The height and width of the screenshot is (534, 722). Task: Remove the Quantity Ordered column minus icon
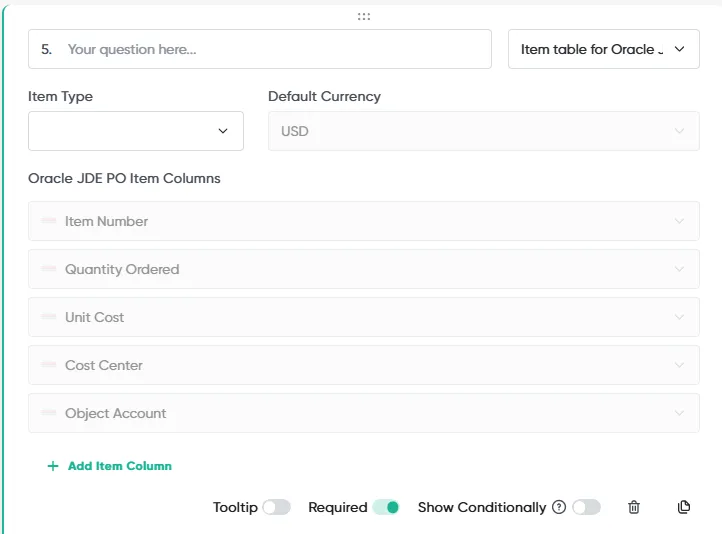[x=48, y=268]
